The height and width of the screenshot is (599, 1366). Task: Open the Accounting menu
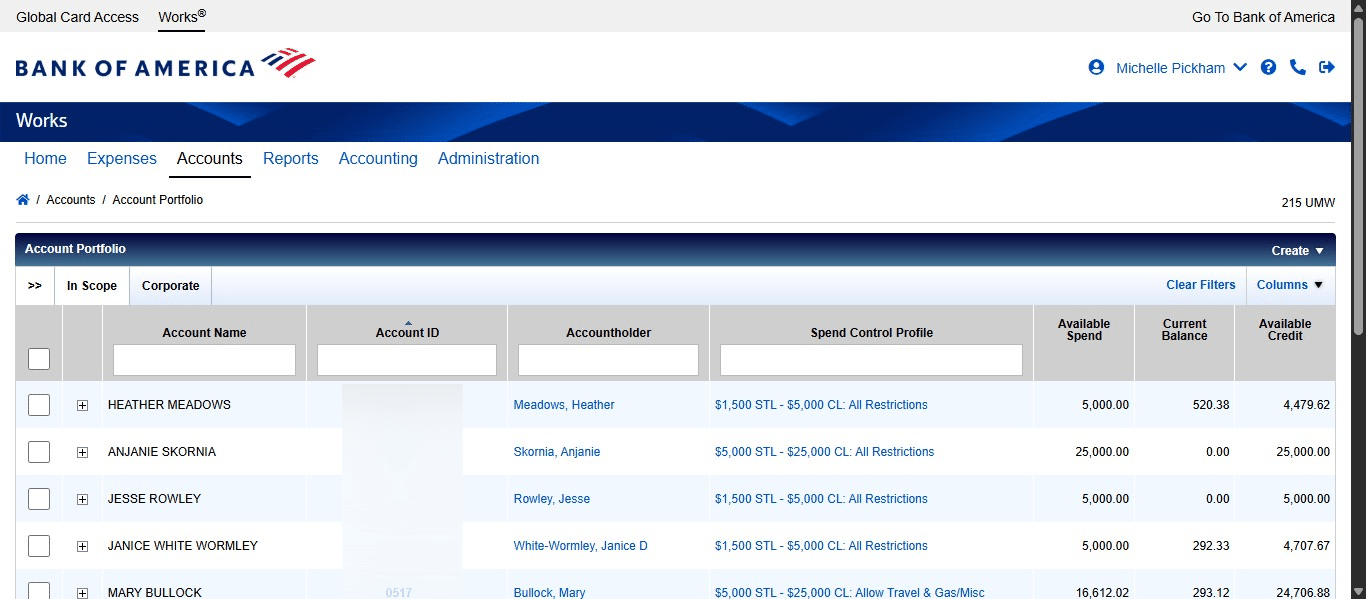pyautogui.click(x=378, y=158)
